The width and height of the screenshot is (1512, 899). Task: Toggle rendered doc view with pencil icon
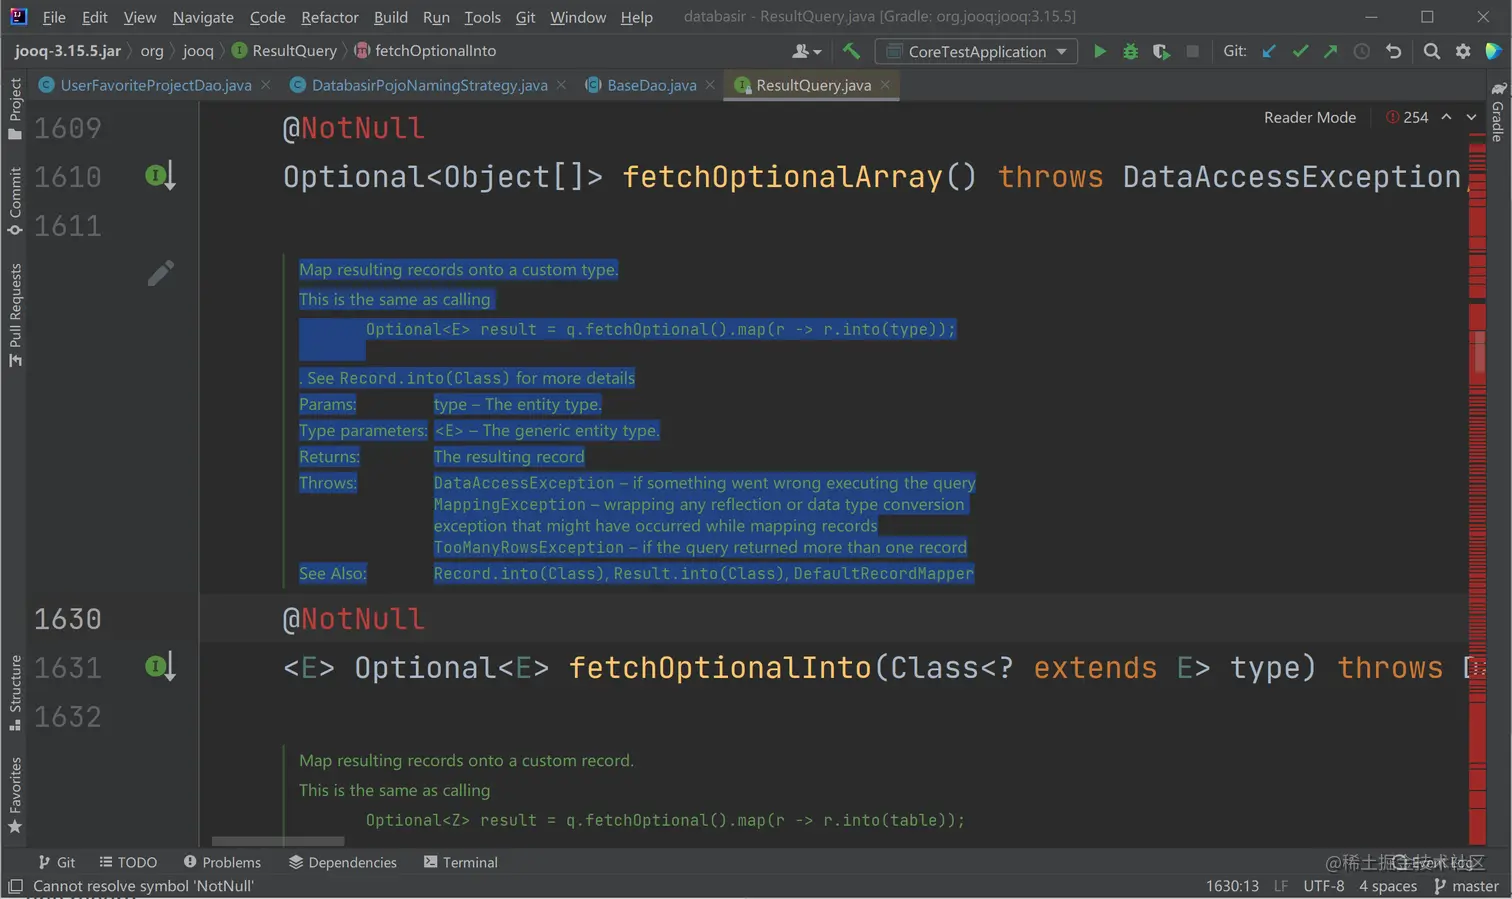(160, 273)
